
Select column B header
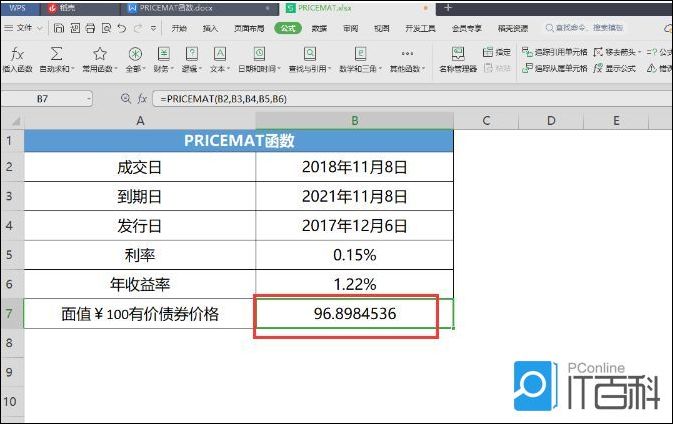click(x=355, y=121)
